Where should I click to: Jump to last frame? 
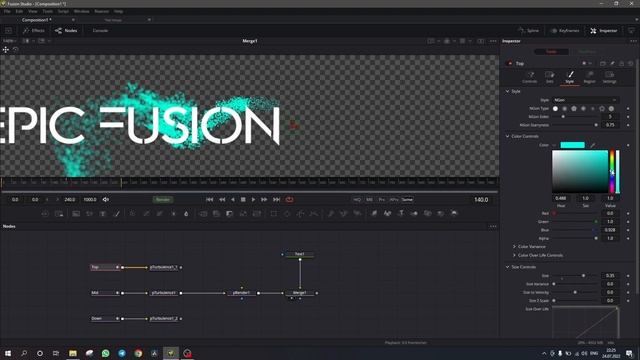click(276, 200)
